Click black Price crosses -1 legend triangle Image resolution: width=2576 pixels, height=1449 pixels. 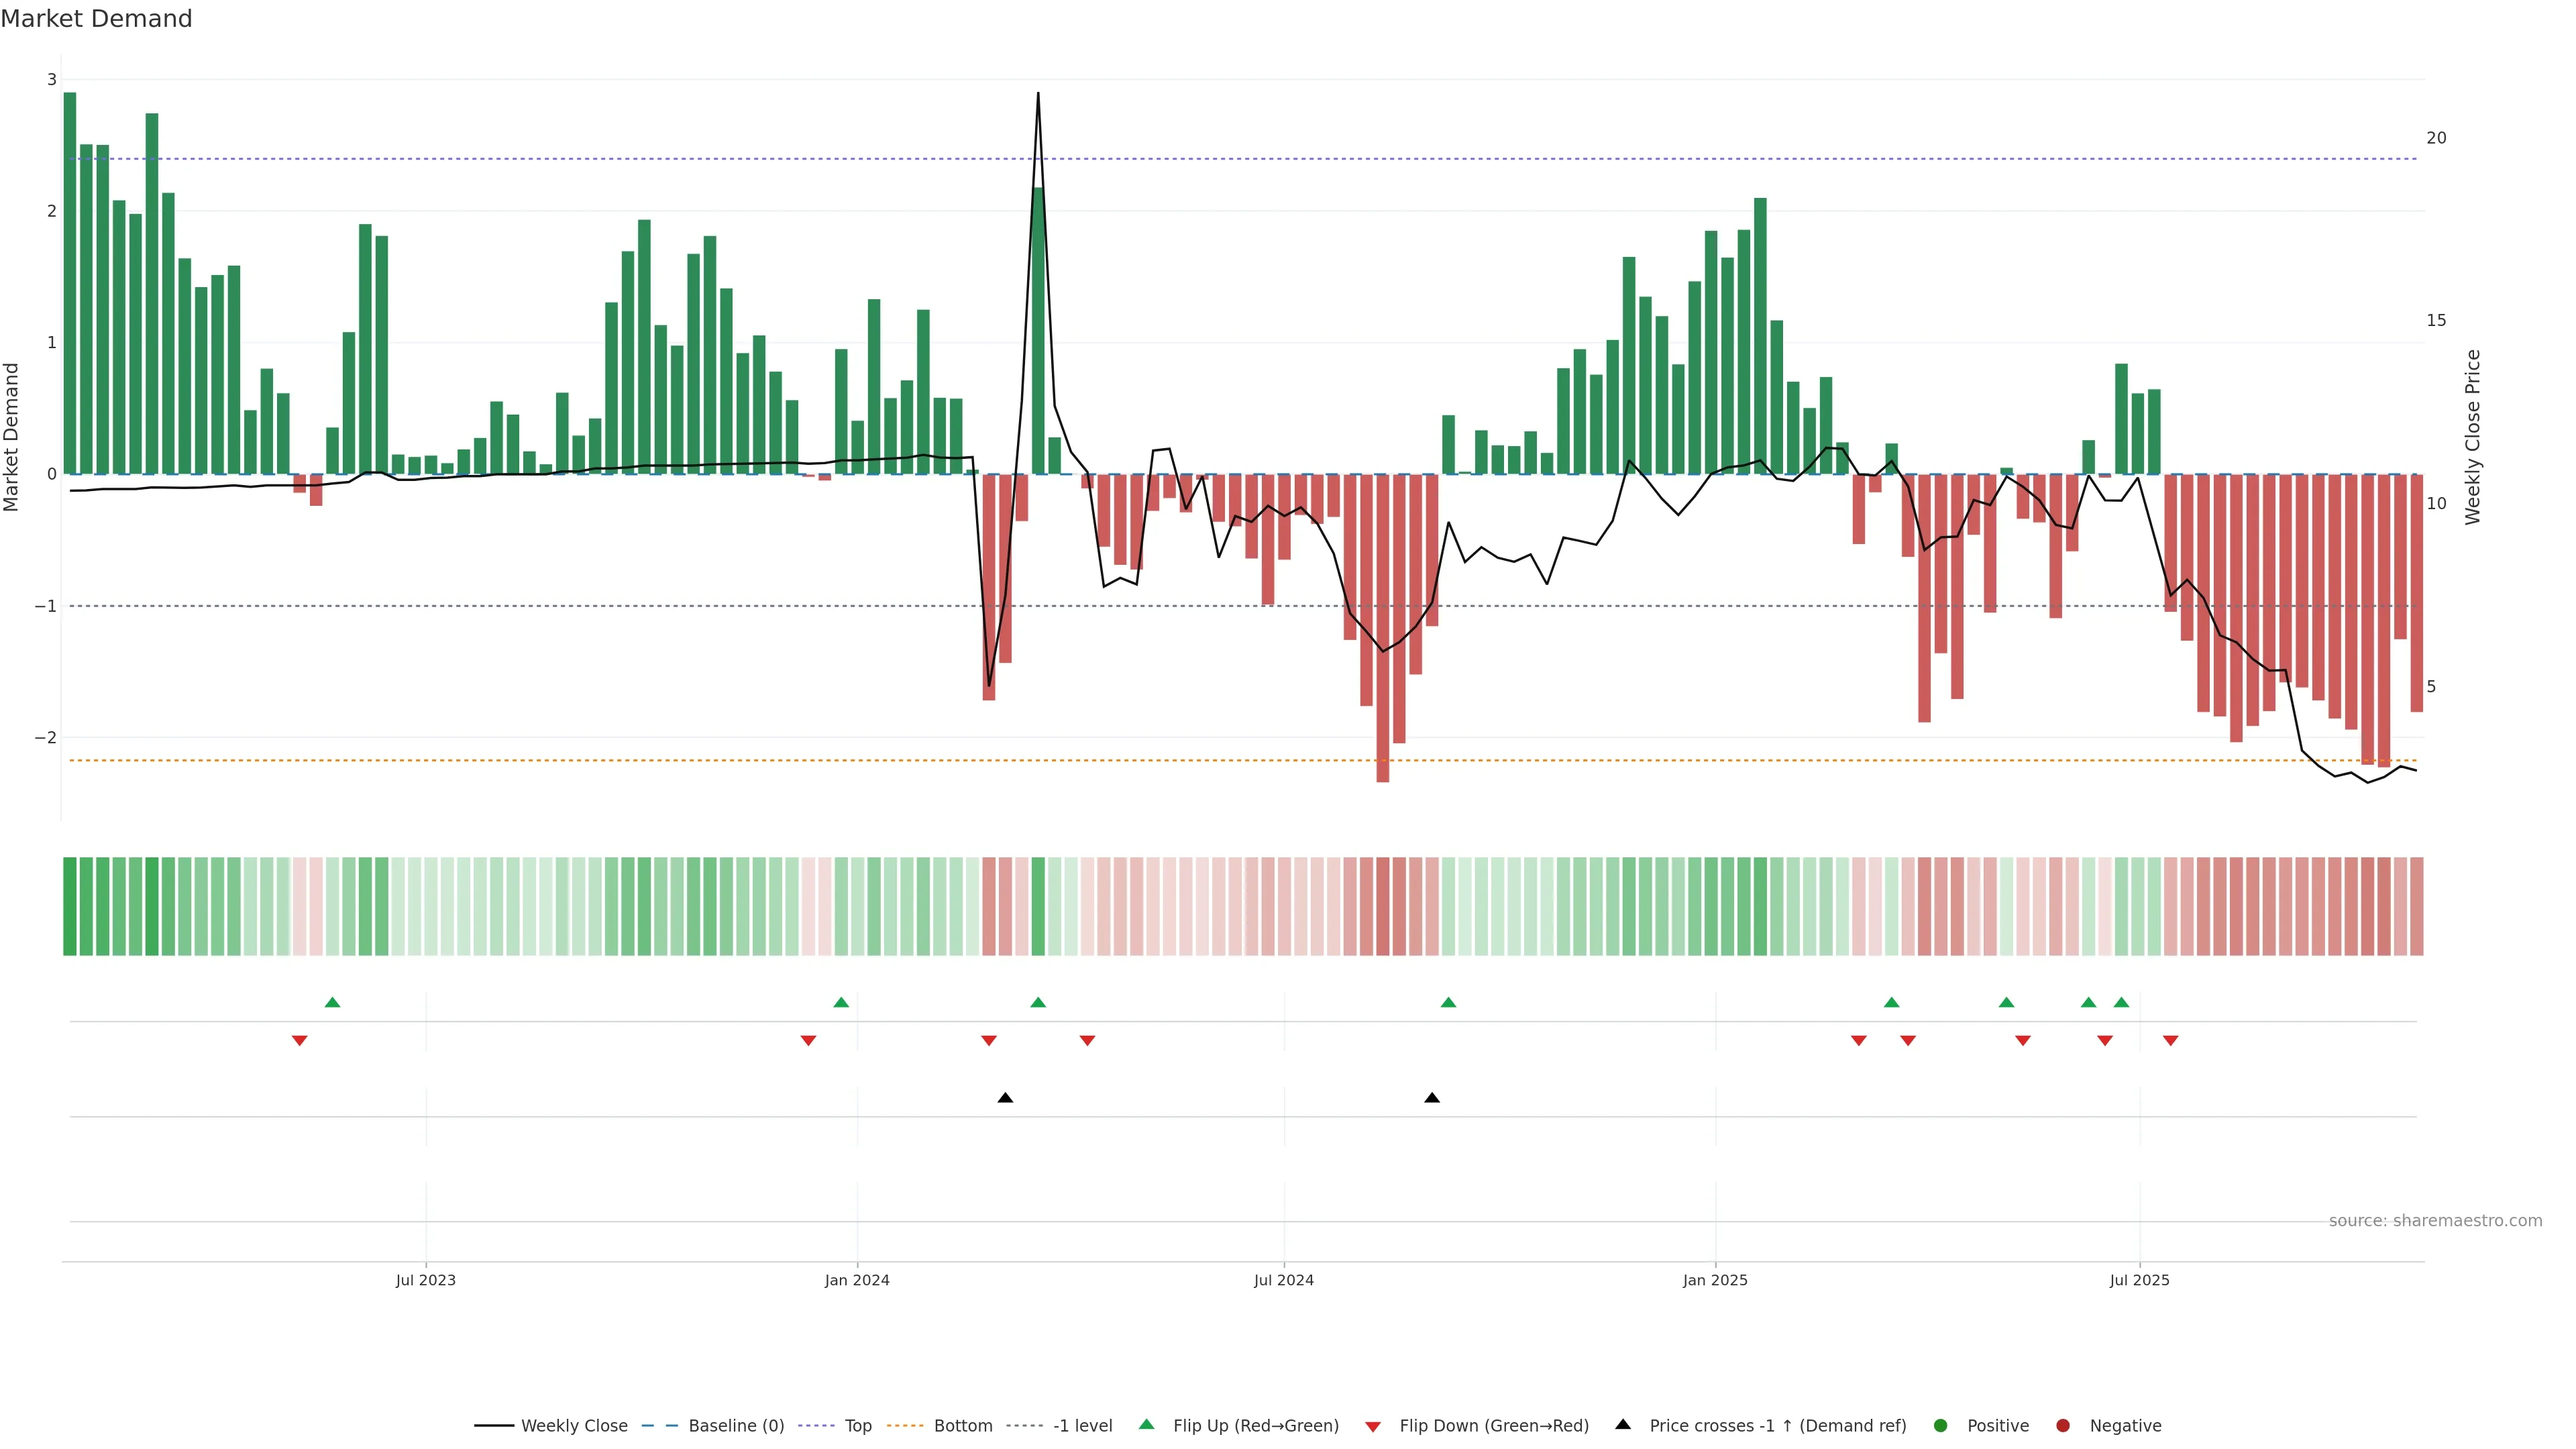1623,1424
